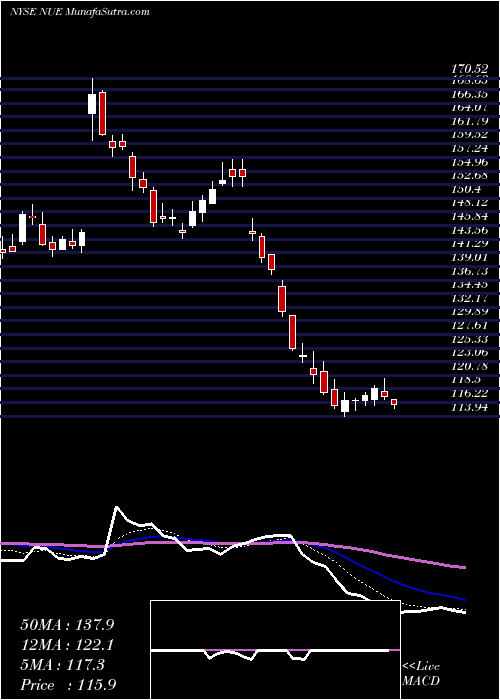
Task: Click the 113.94 bottom price label
Action: point(471,407)
